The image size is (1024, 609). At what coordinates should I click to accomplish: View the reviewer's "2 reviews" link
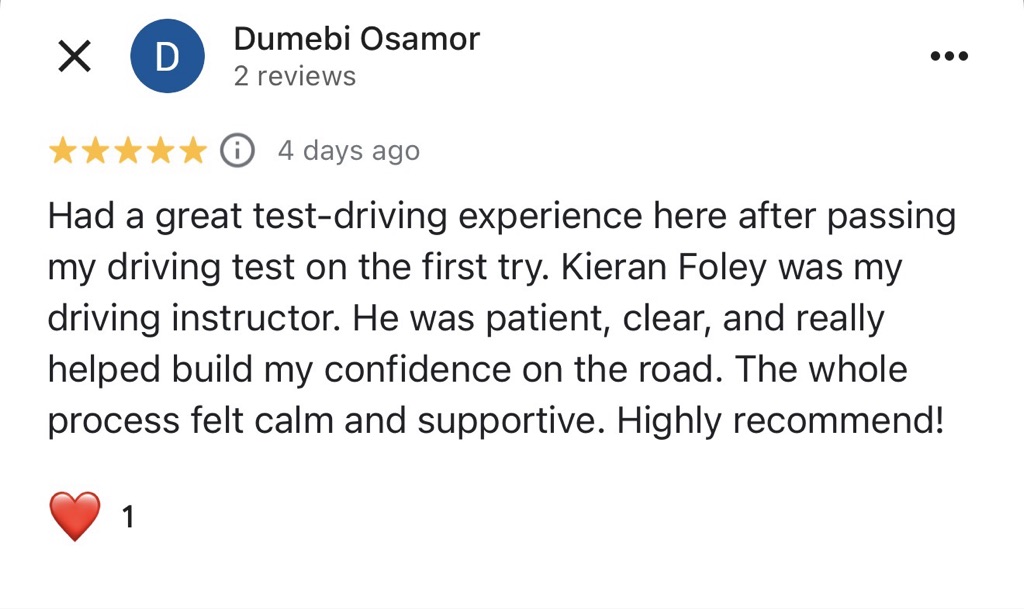pyautogui.click(x=294, y=76)
